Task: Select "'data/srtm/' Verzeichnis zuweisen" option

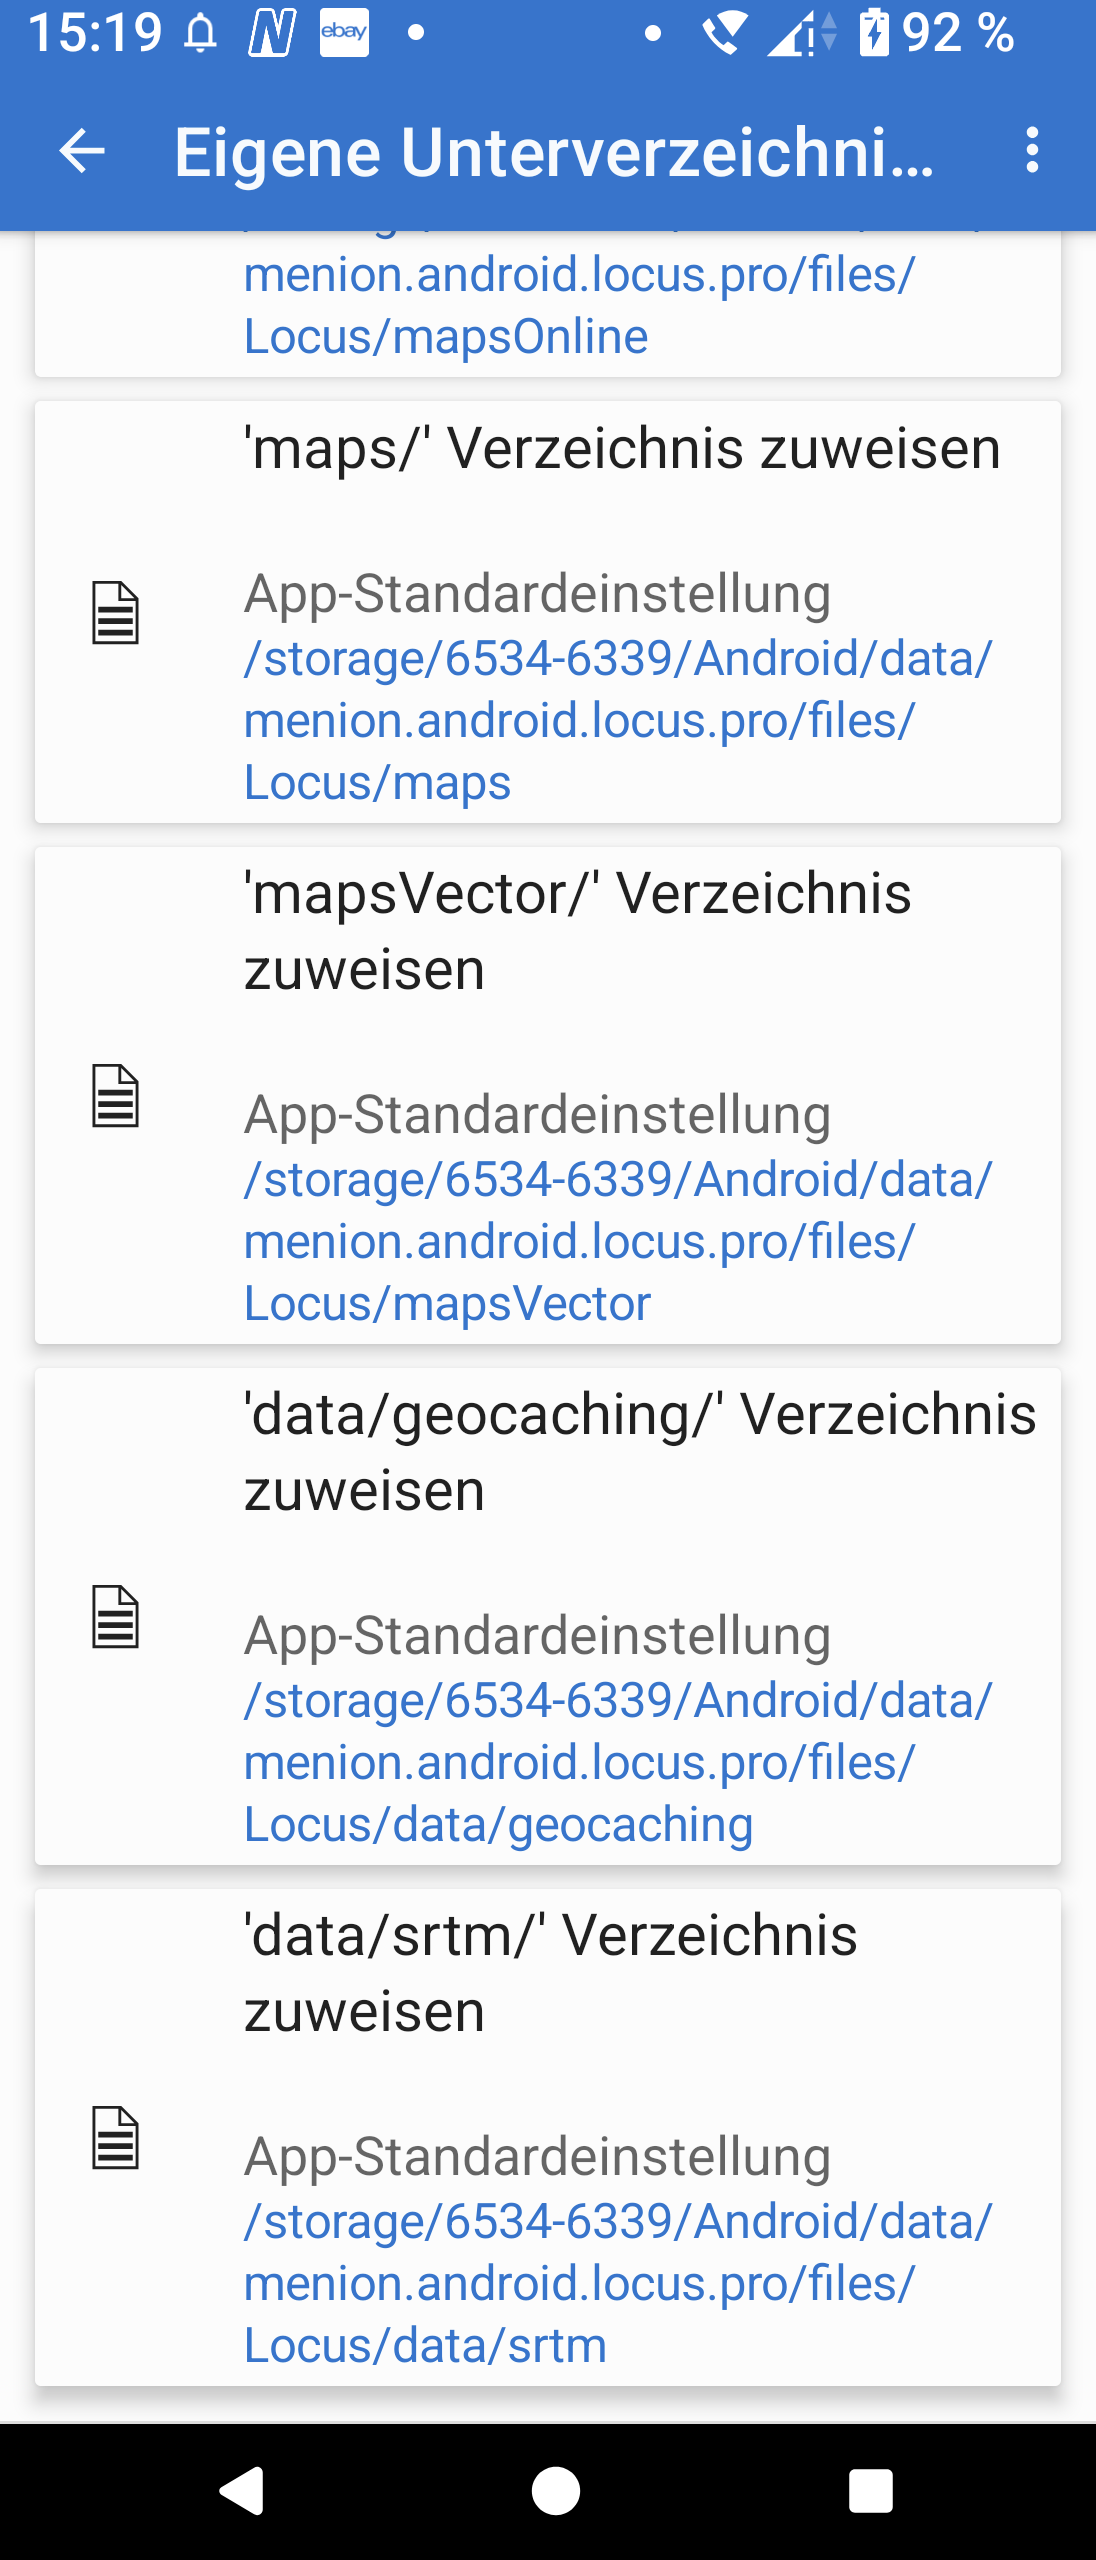Action: click(x=550, y=1972)
